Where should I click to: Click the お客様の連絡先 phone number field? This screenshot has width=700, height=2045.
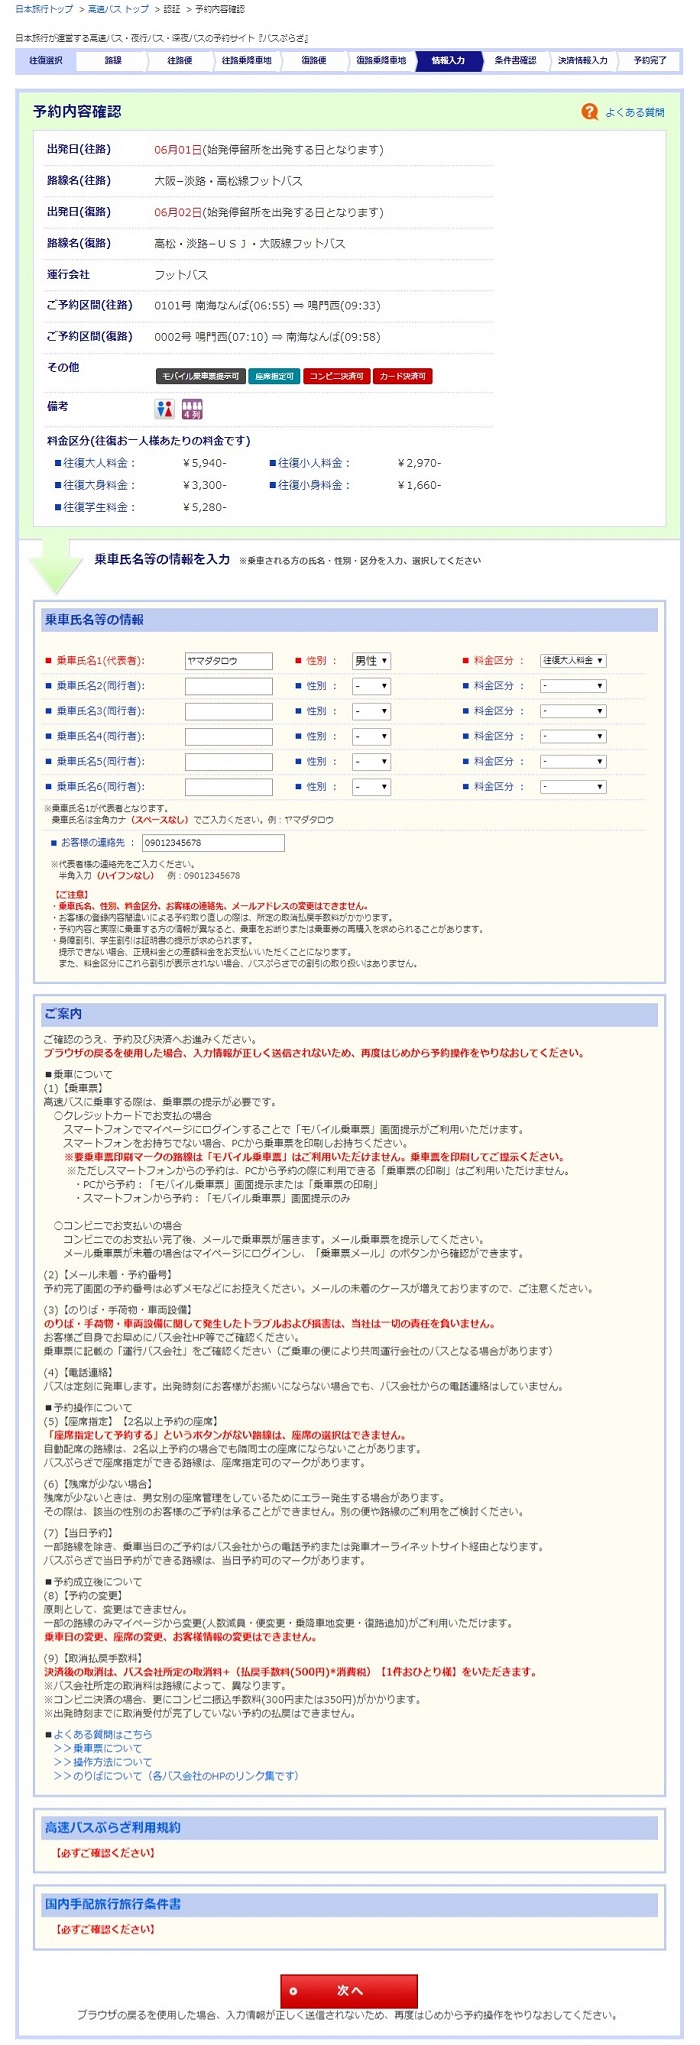coord(213,843)
